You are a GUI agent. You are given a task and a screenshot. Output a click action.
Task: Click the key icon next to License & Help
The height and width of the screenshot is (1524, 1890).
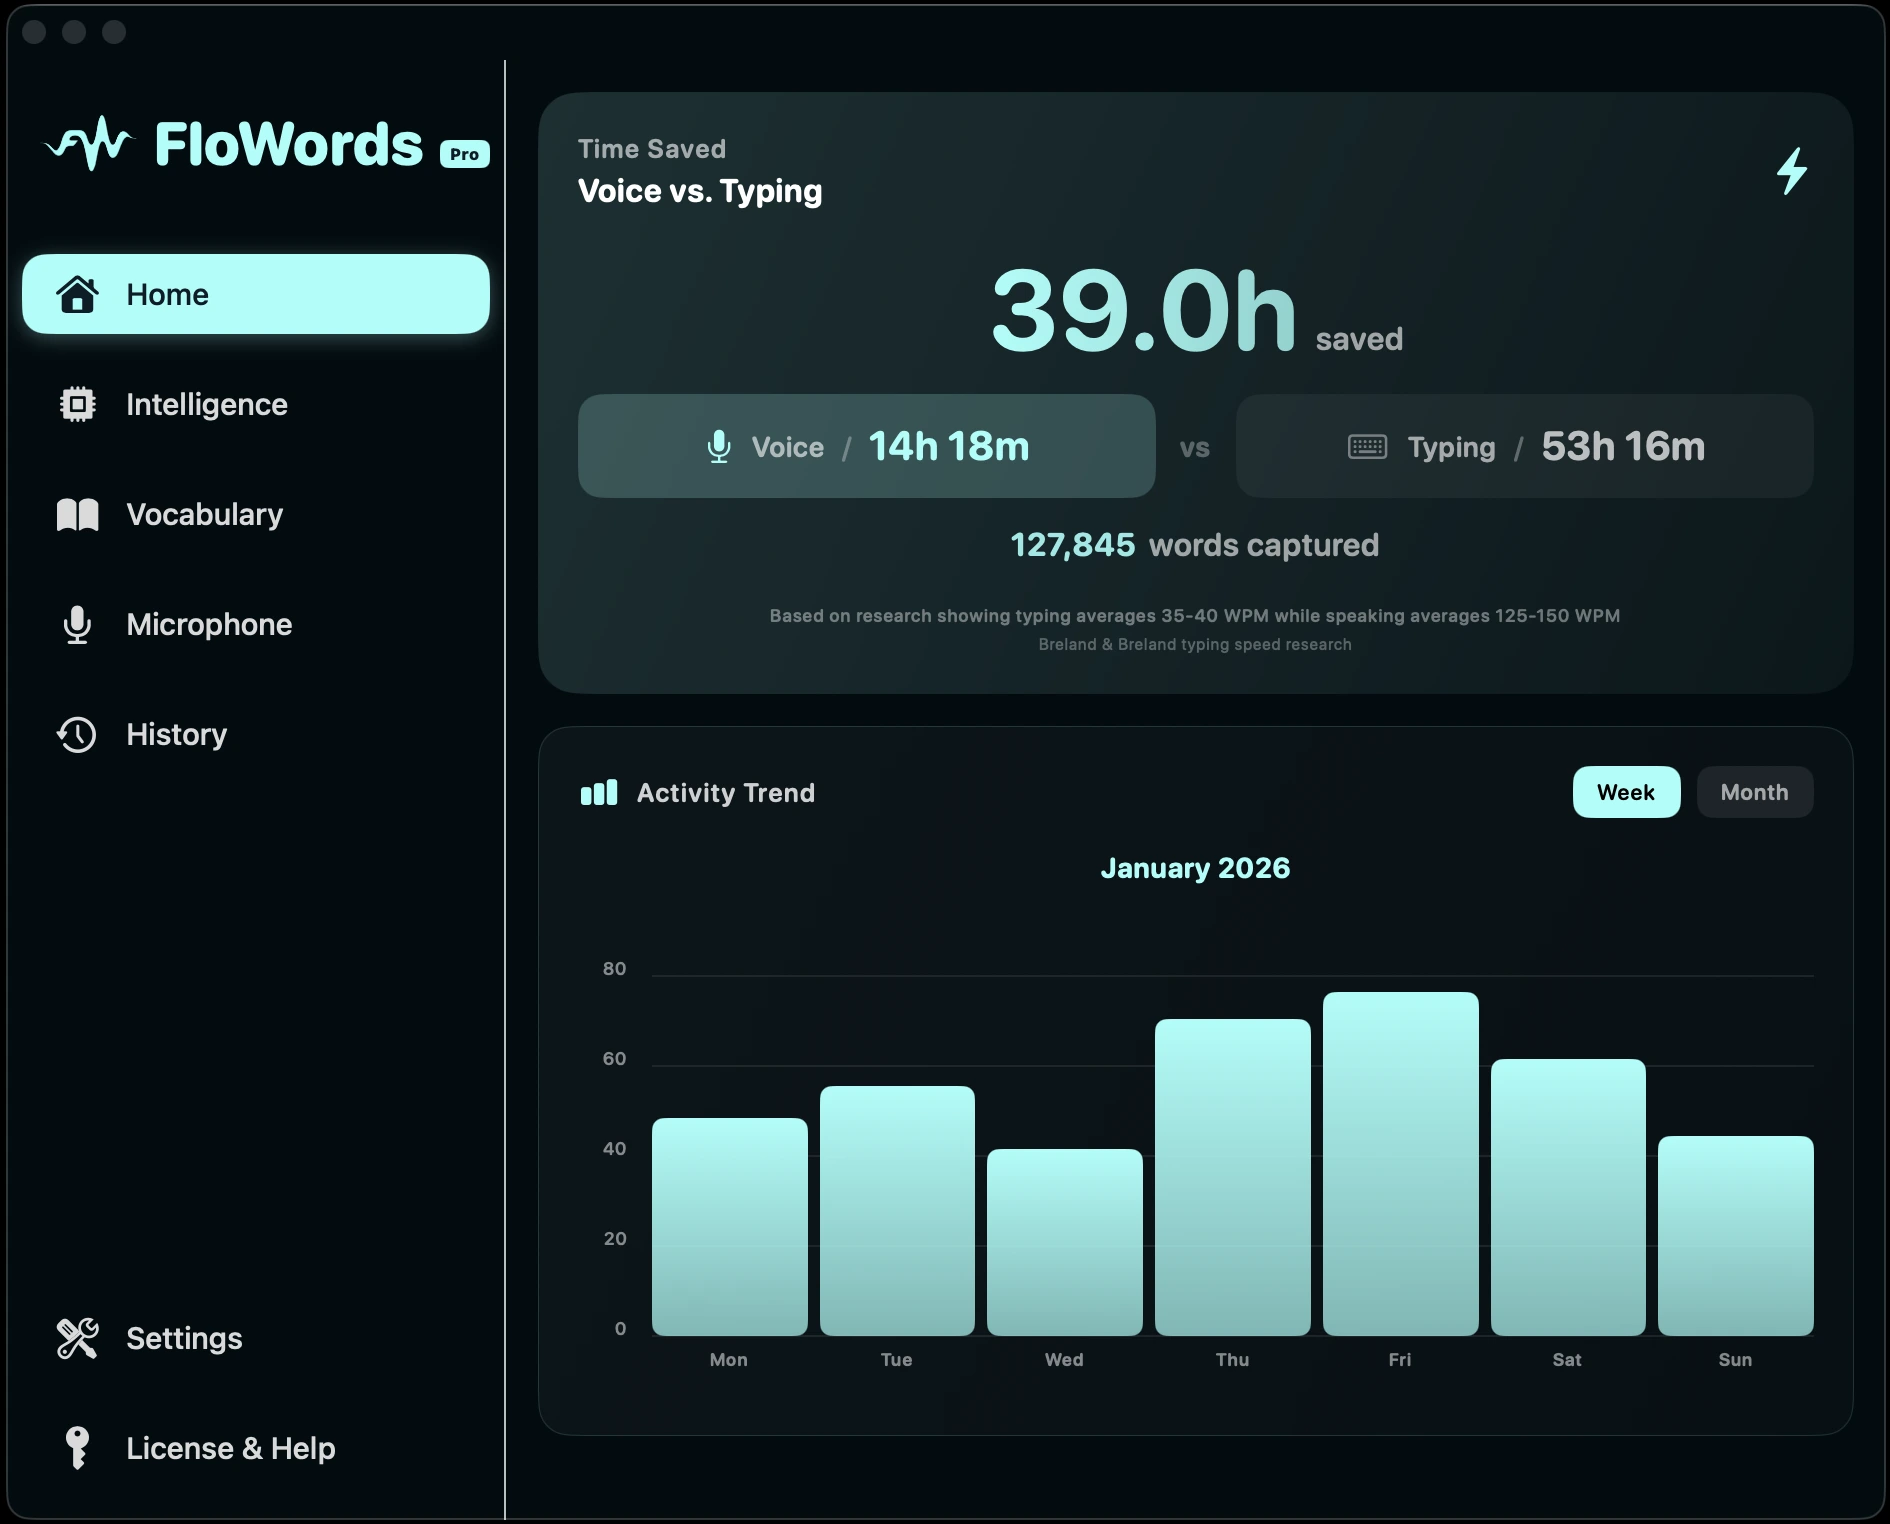(x=78, y=1448)
